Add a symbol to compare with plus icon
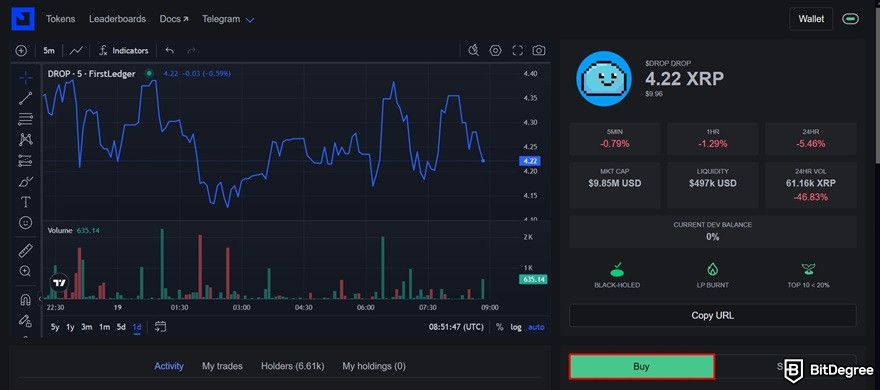Screen dimensions: 880x390 coord(21,51)
